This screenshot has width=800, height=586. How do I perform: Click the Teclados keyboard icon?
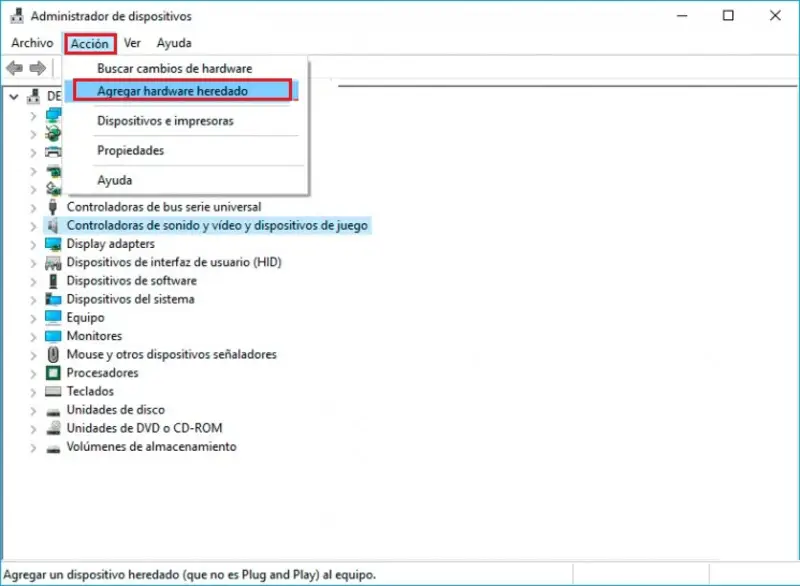point(53,391)
